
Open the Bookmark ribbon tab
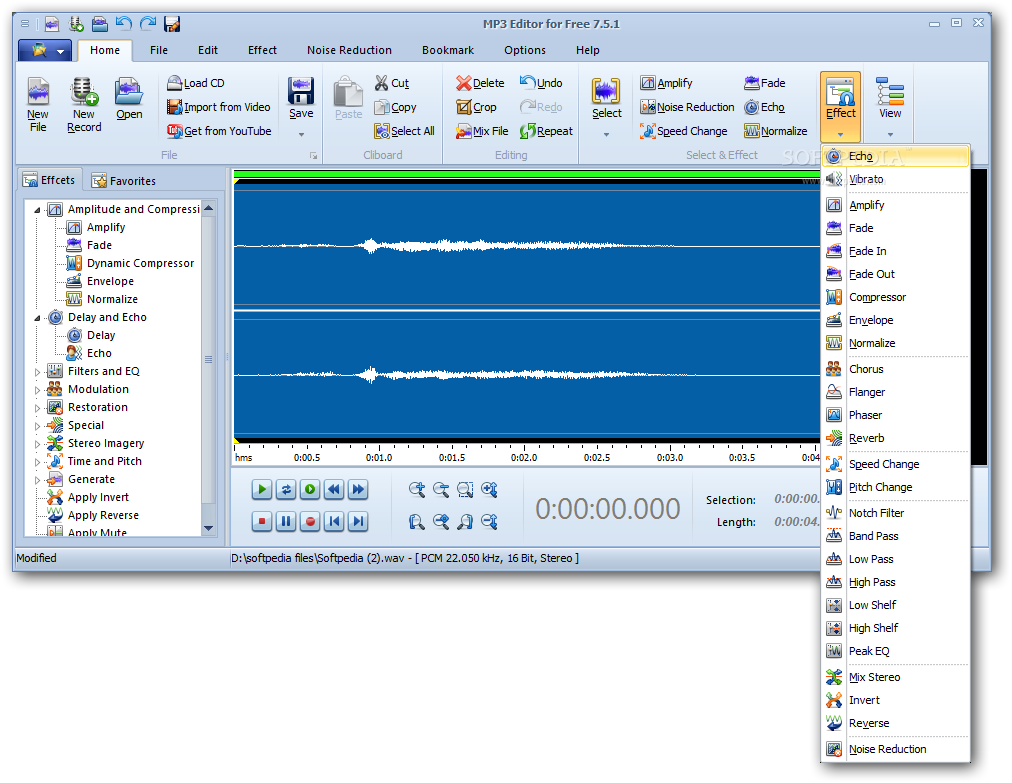pyautogui.click(x=448, y=50)
